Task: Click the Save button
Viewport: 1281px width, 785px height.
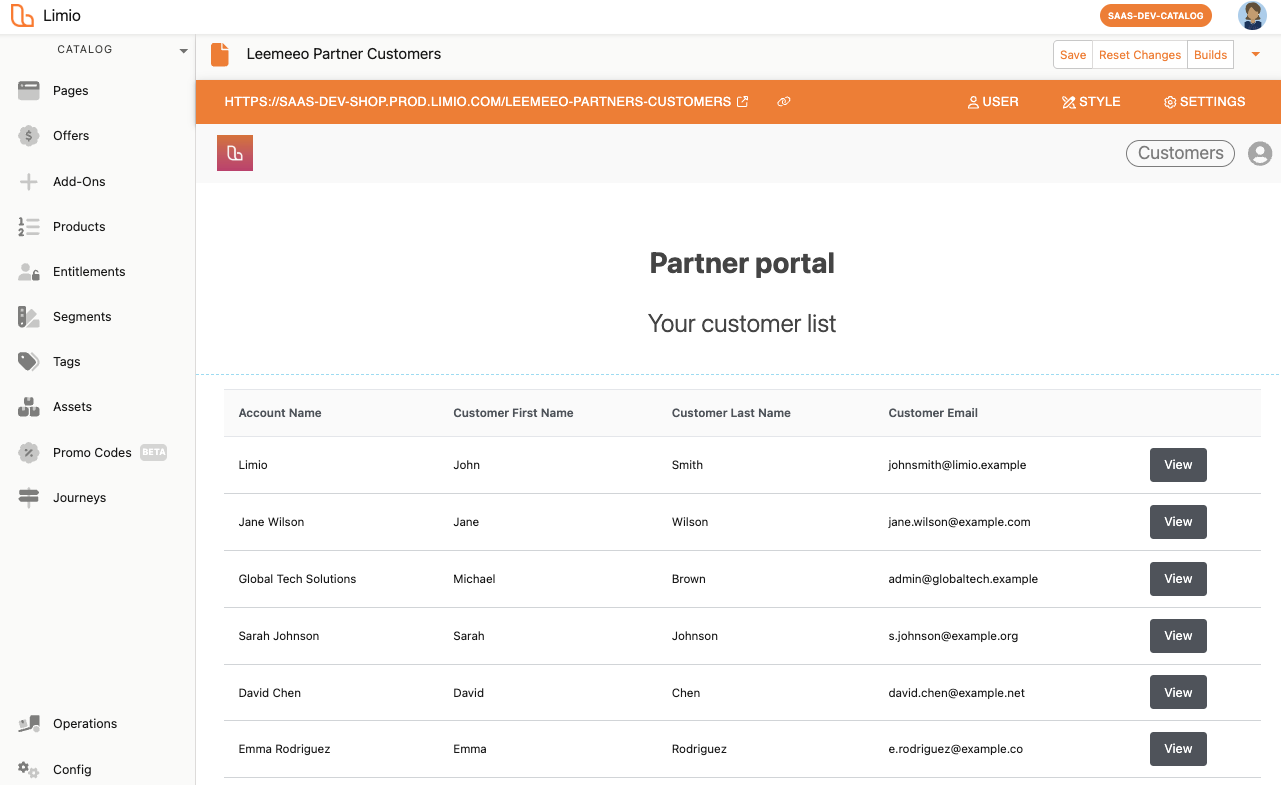Action: tap(1073, 55)
